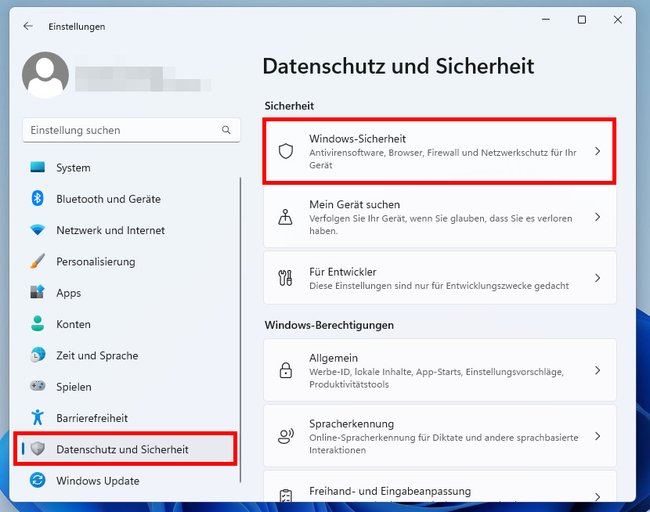Click the Bluetooth icon in sidebar
Screen dimensions: 650x512
(38, 198)
